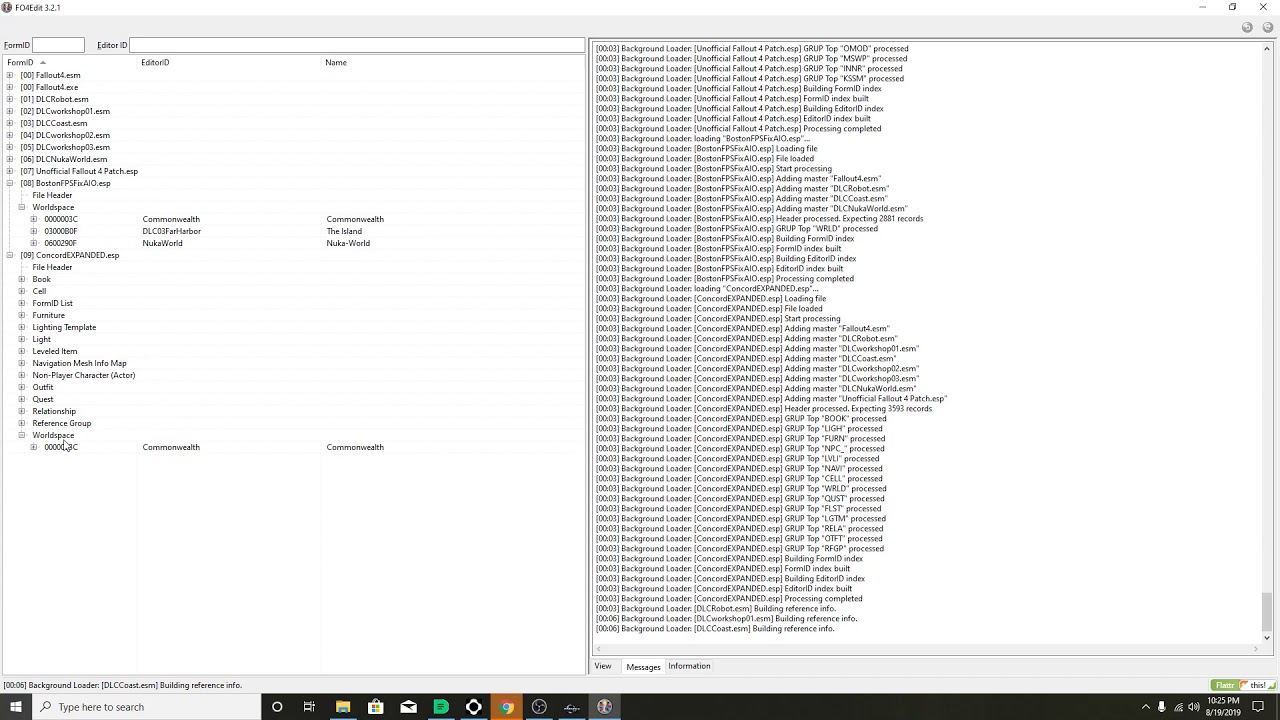Collapse the [09] ConcordEXPANDED.esp node
The width and height of the screenshot is (1280, 720).
point(10,255)
